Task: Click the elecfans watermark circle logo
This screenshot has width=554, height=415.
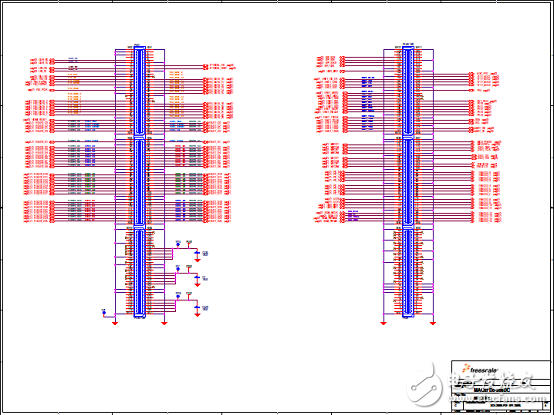Action: (x=424, y=386)
